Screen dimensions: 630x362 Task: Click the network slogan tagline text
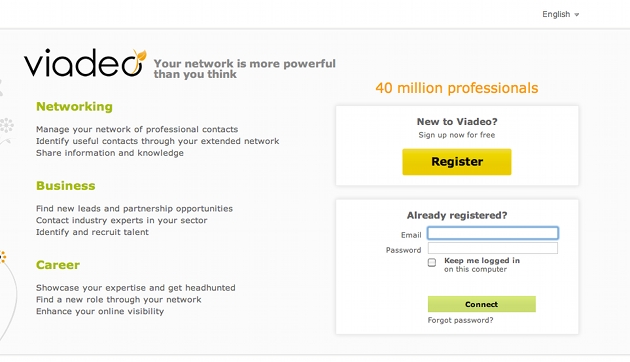pyautogui.click(x=244, y=69)
